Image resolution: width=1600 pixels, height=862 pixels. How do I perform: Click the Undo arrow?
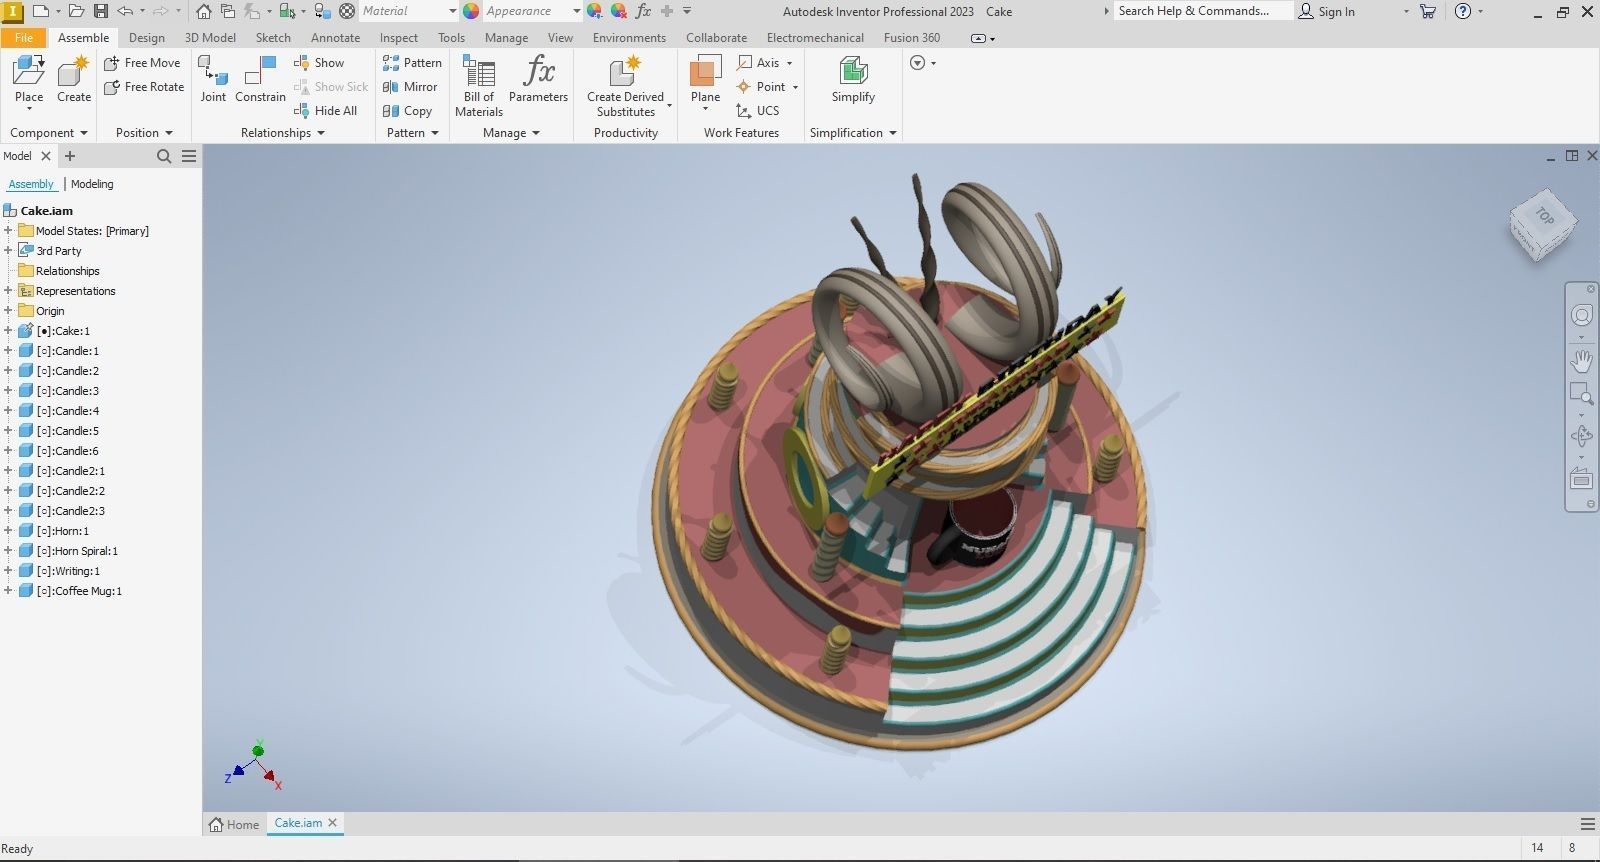[125, 11]
